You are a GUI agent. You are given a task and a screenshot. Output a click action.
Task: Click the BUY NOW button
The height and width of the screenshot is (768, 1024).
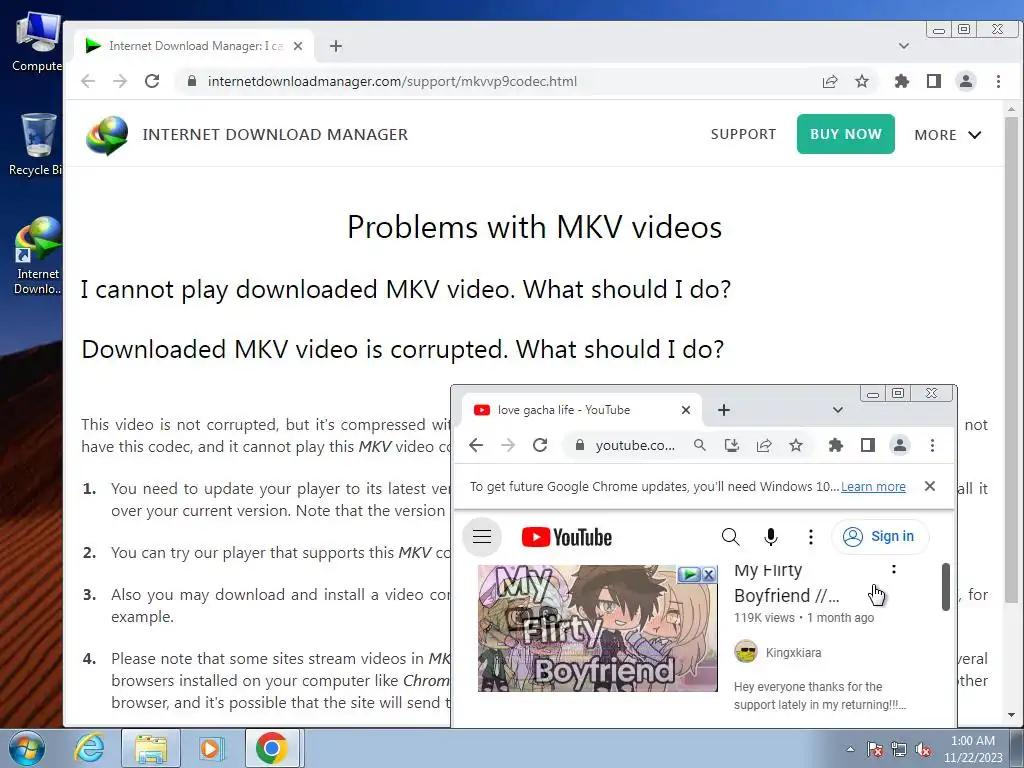846,134
